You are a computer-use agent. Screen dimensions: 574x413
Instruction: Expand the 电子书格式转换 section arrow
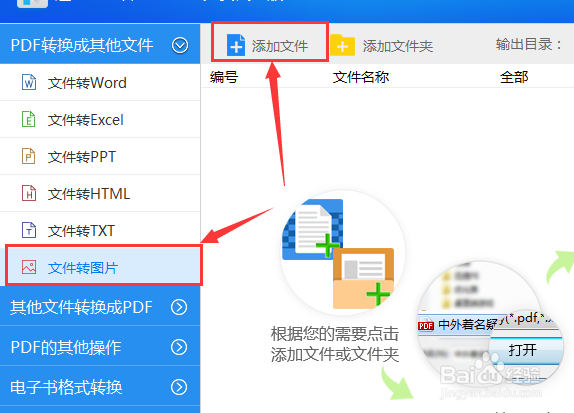(179, 387)
